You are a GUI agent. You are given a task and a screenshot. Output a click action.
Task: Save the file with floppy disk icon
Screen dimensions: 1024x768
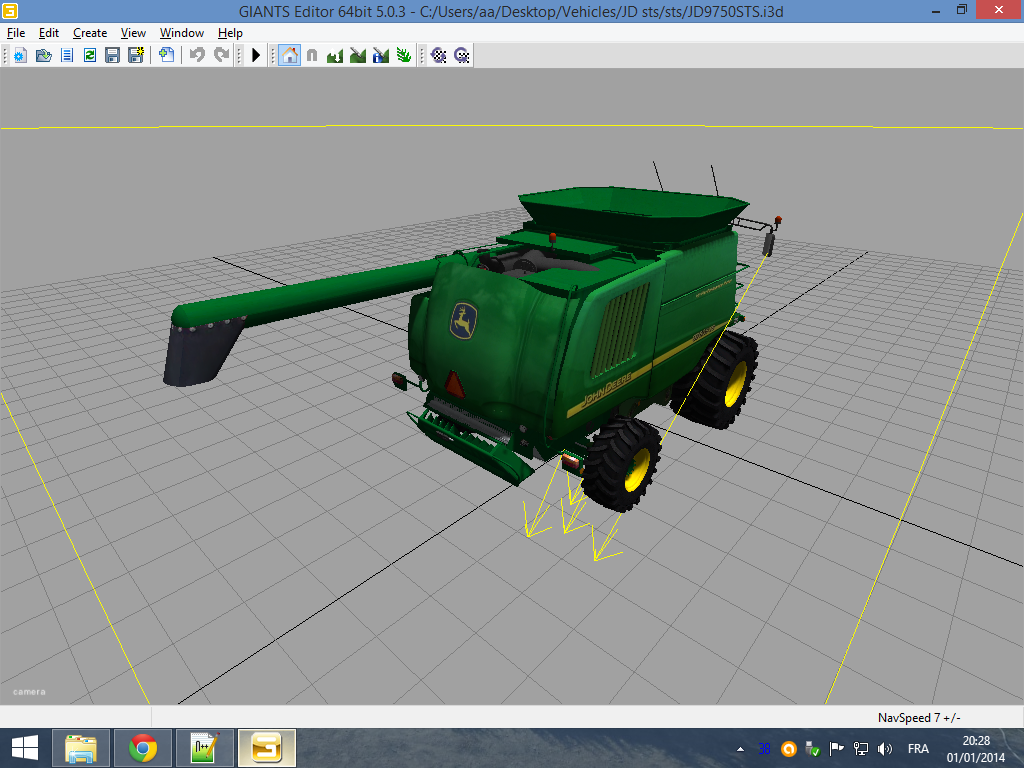(112, 56)
